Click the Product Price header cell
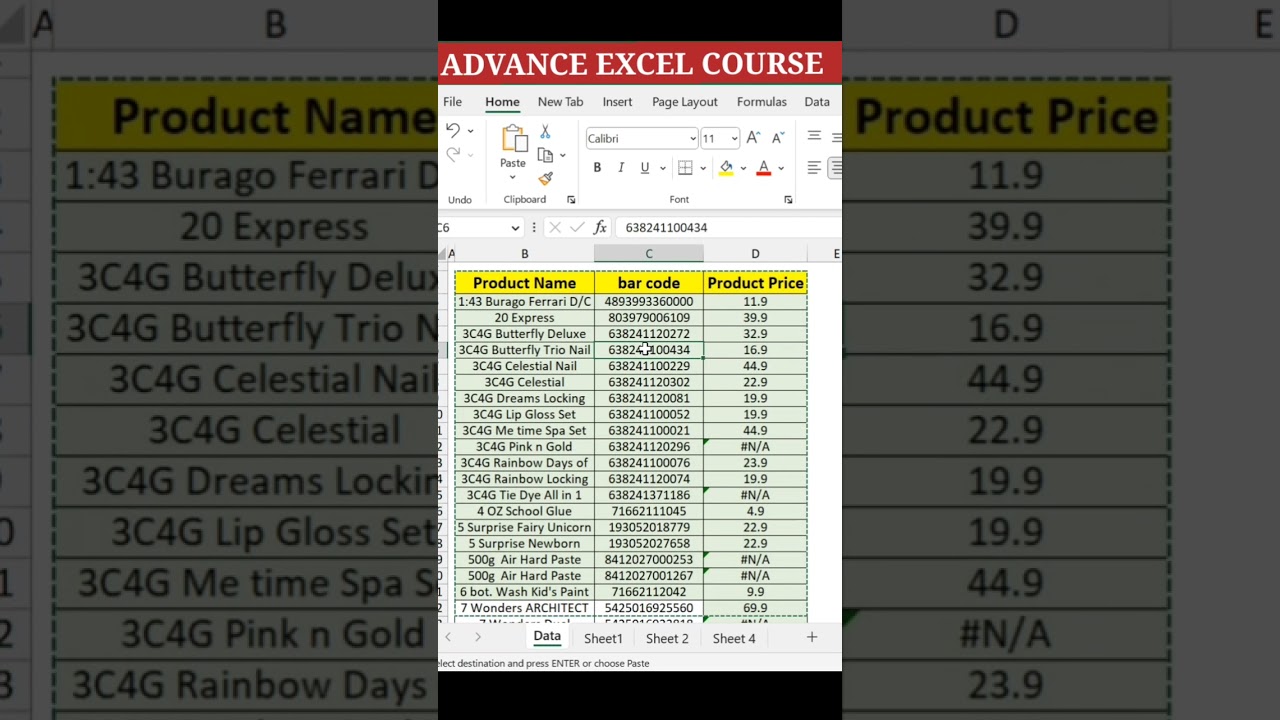This screenshot has width=1280, height=720. [x=755, y=283]
